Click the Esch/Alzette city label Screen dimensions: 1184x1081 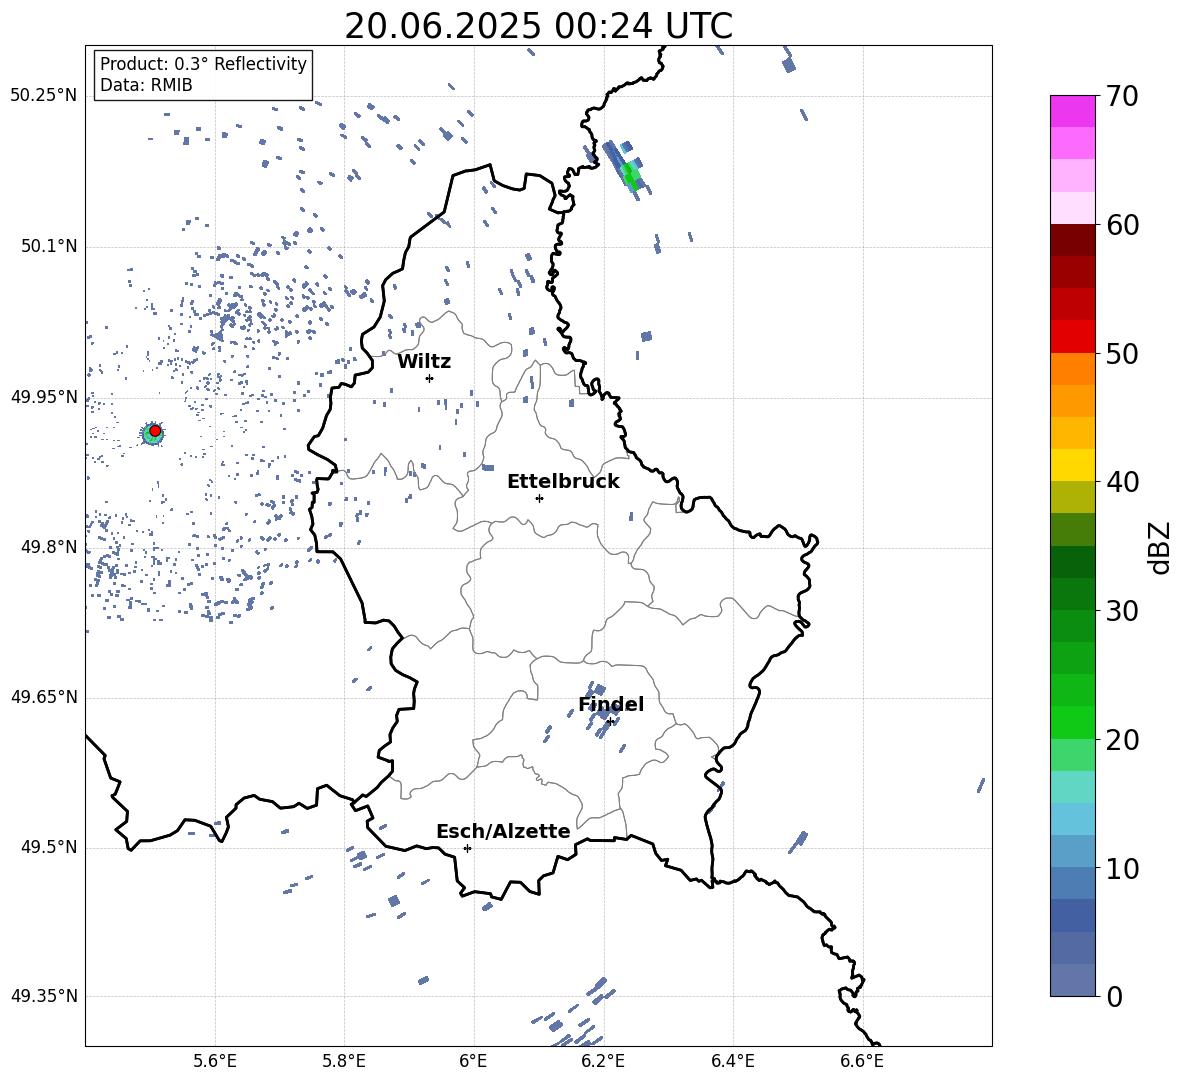tap(503, 831)
